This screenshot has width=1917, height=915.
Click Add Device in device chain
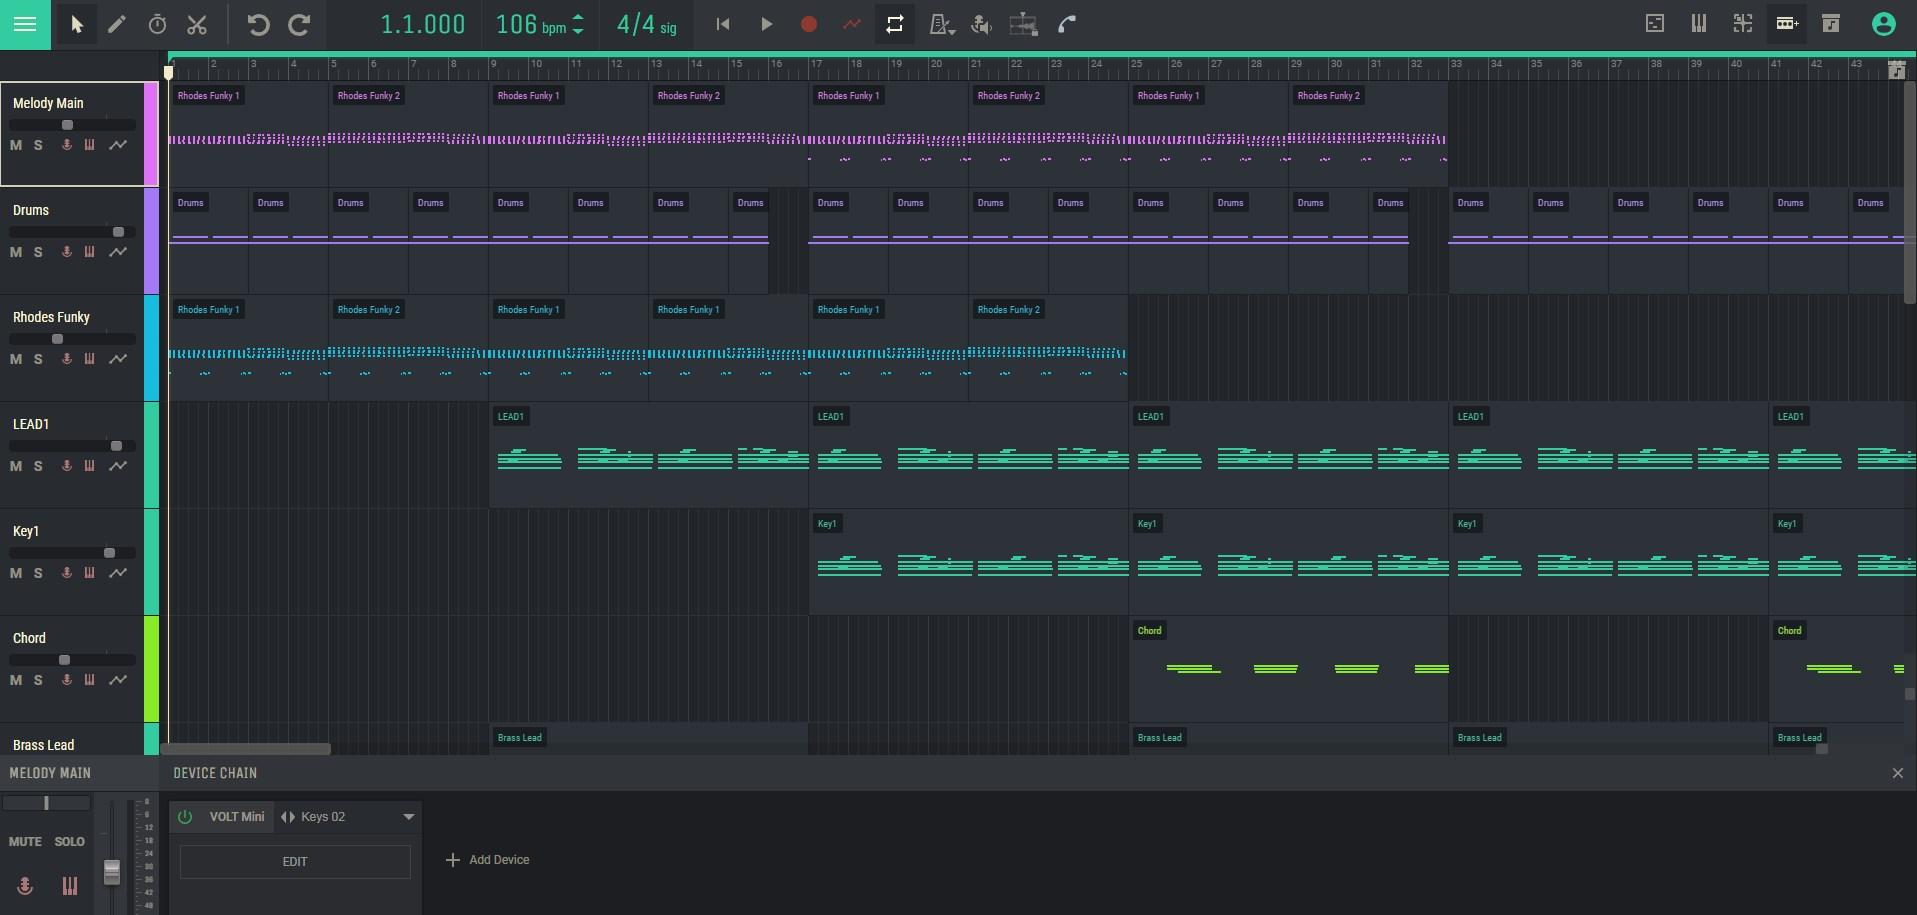488,860
